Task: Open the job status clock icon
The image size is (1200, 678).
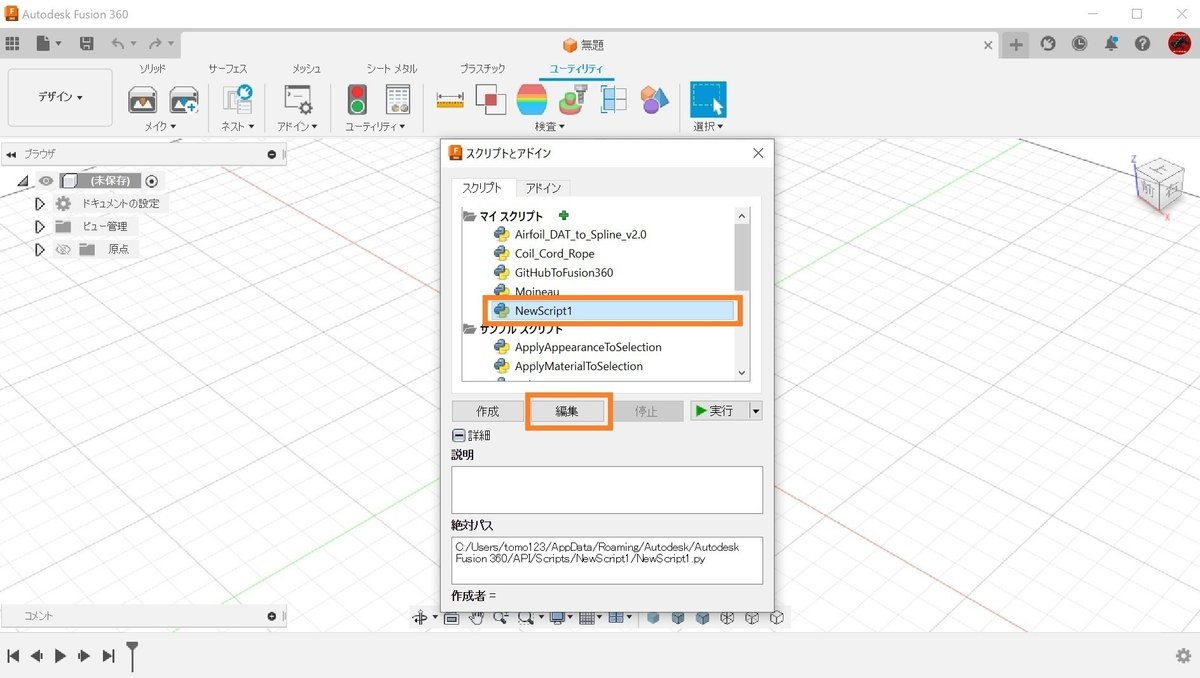Action: tap(1080, 44)
